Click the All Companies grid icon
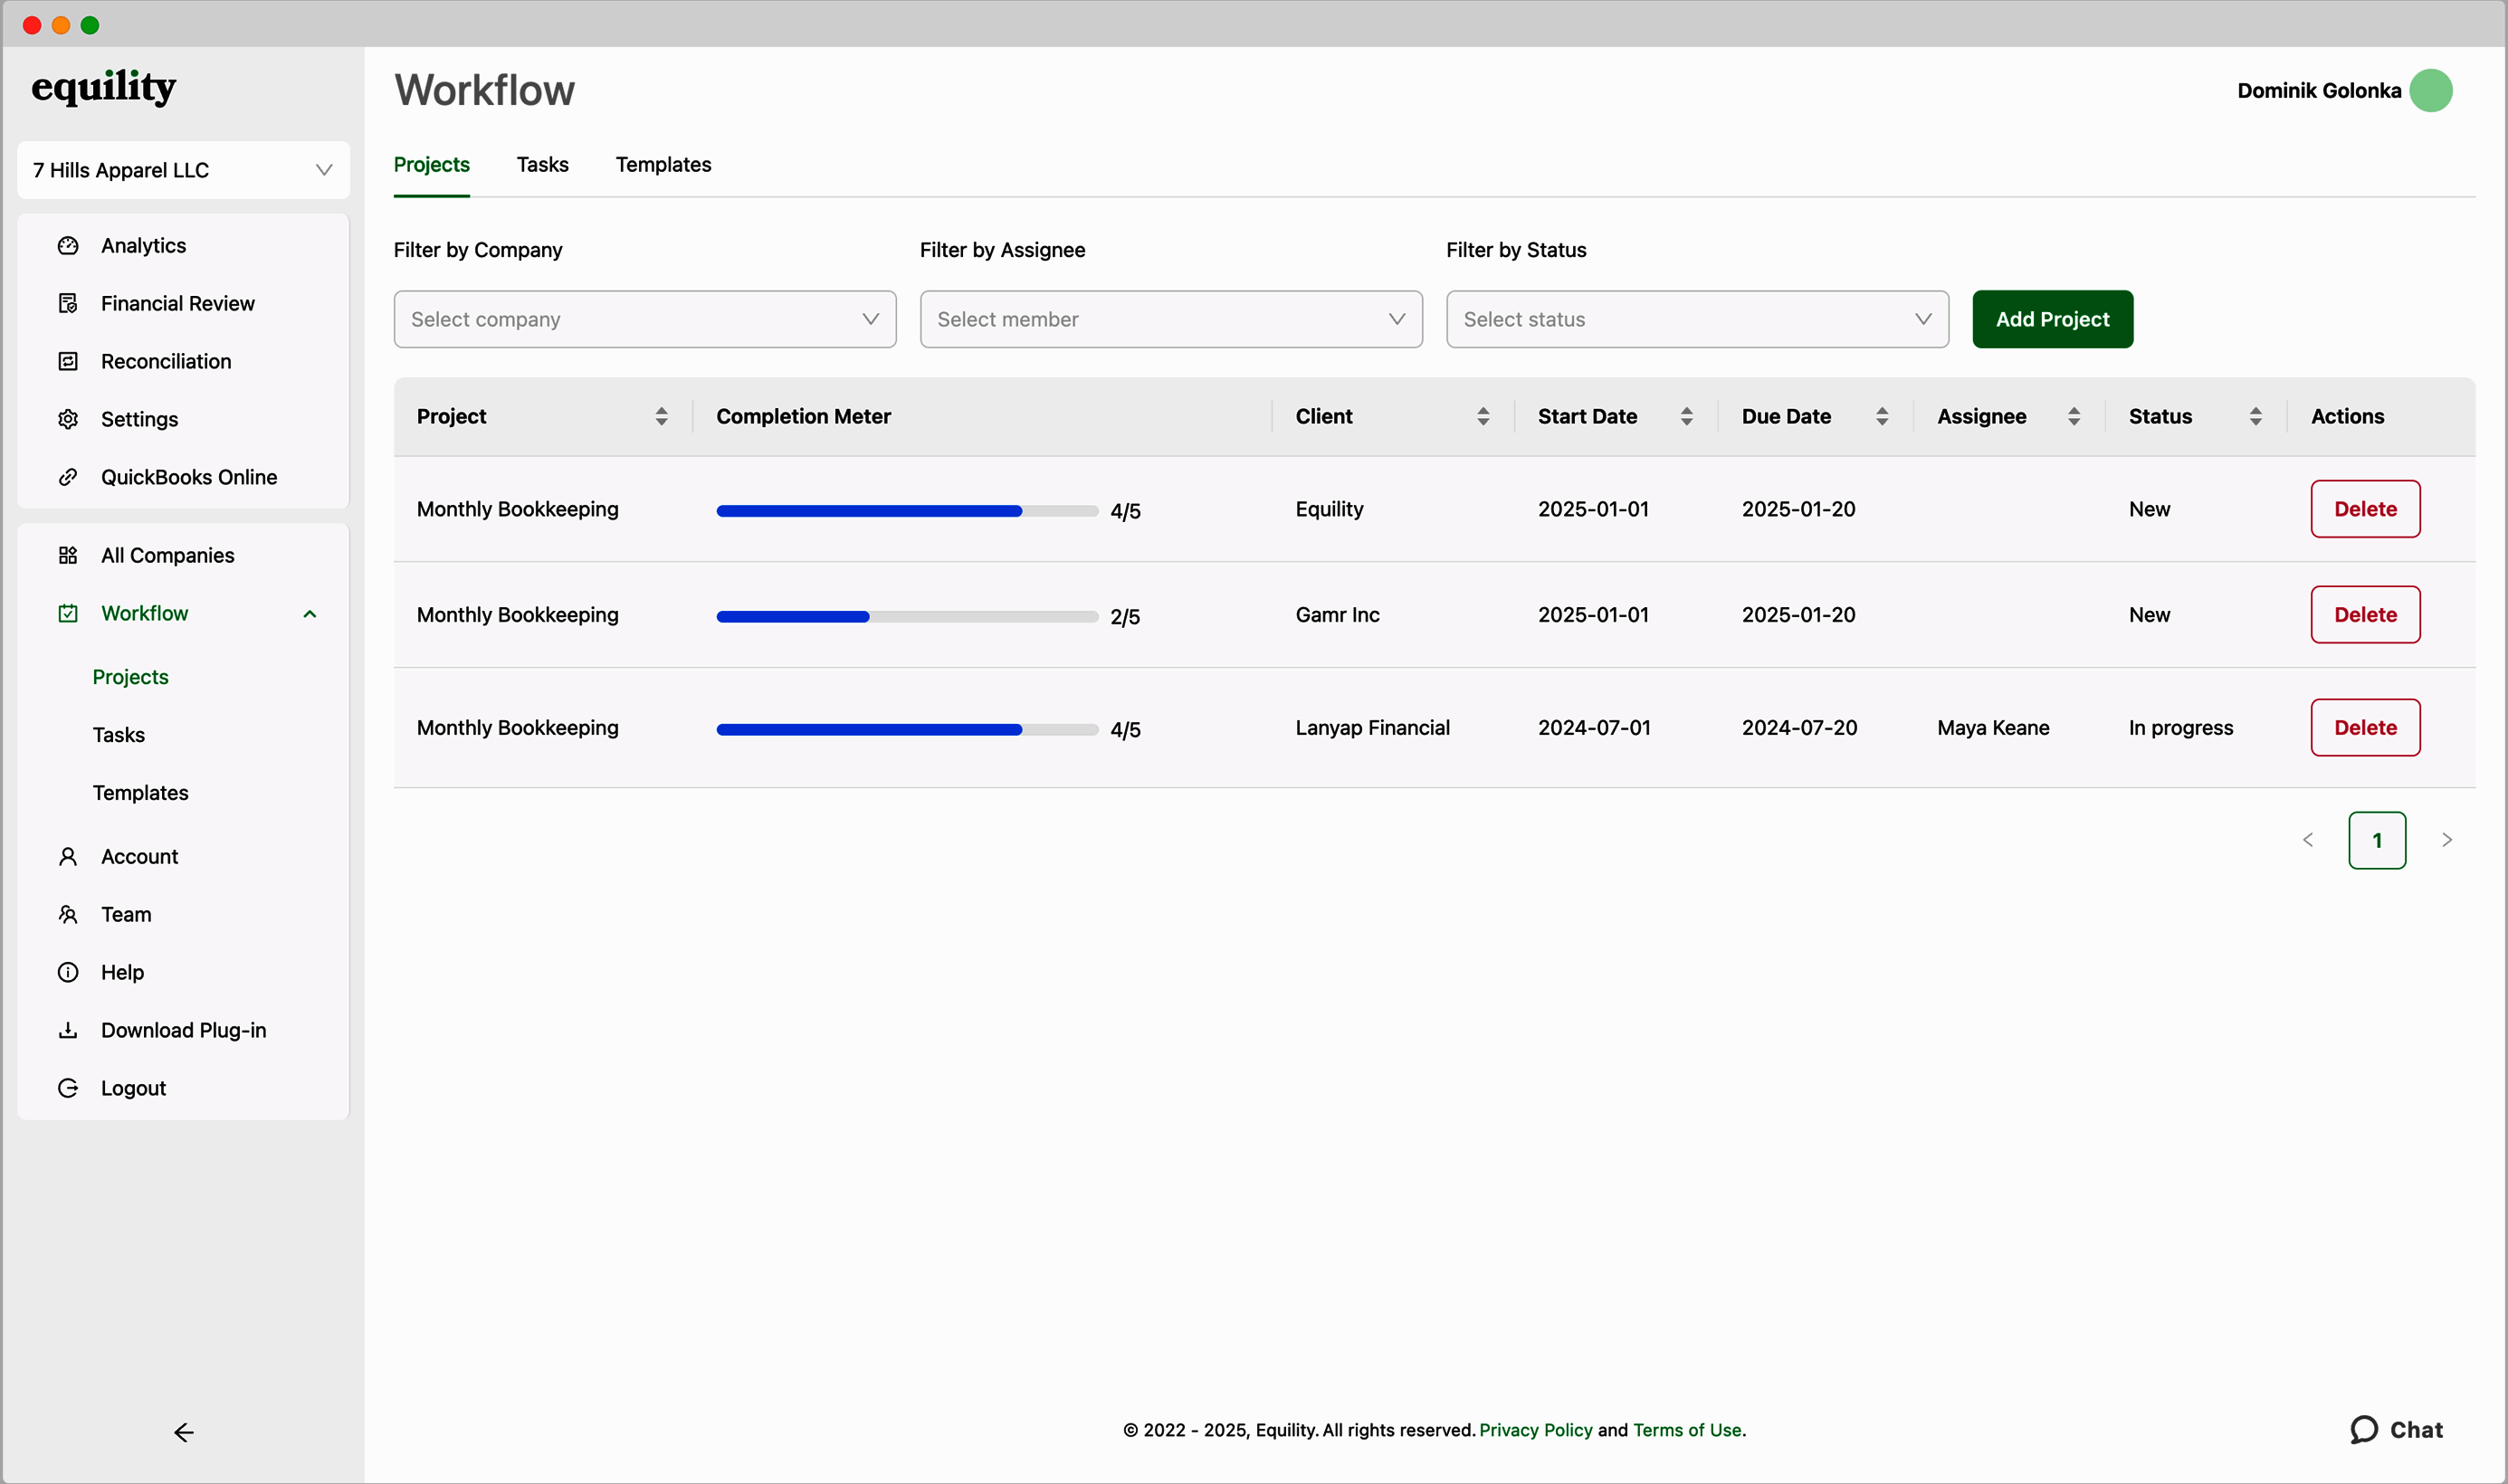 tap(68, 556)
